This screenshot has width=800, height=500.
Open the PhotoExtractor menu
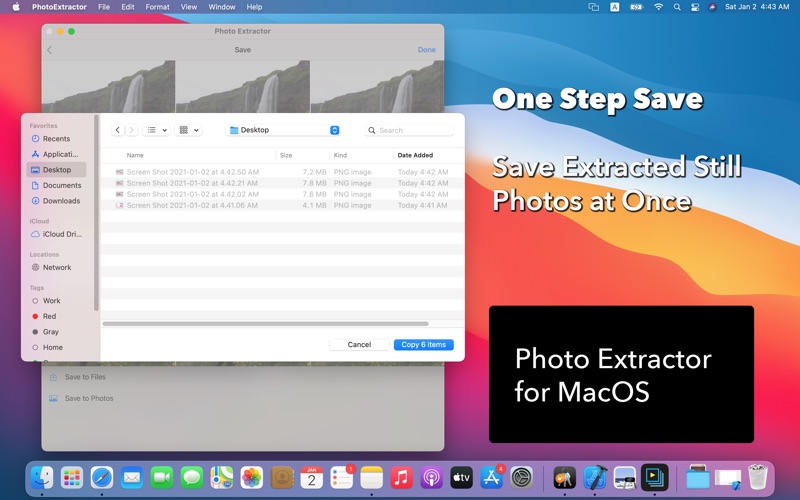pos(59,7)
